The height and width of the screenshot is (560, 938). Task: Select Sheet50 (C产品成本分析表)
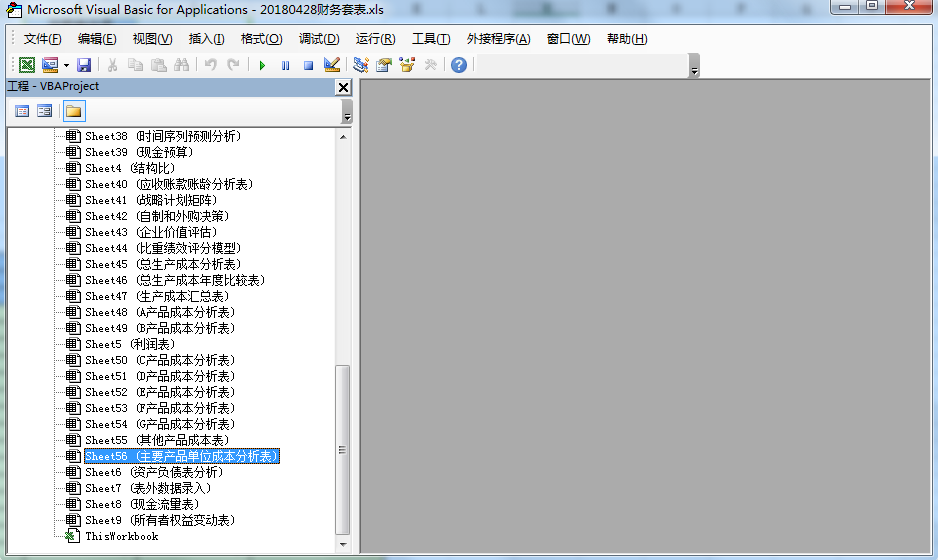click(x=160, y=360)
